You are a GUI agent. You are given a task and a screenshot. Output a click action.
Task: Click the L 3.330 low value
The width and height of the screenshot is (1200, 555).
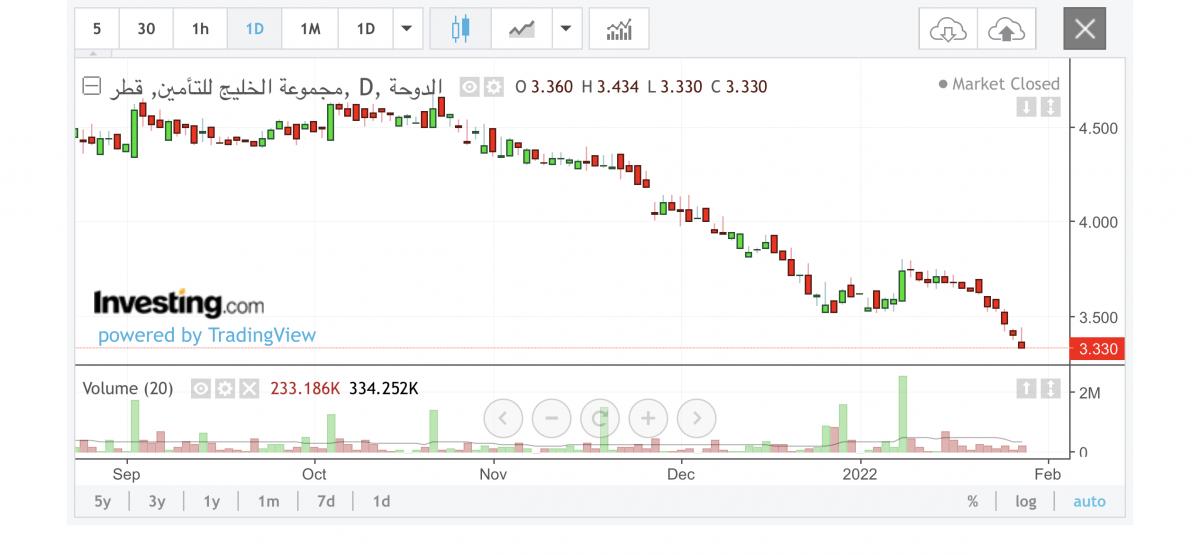(675, 87)
